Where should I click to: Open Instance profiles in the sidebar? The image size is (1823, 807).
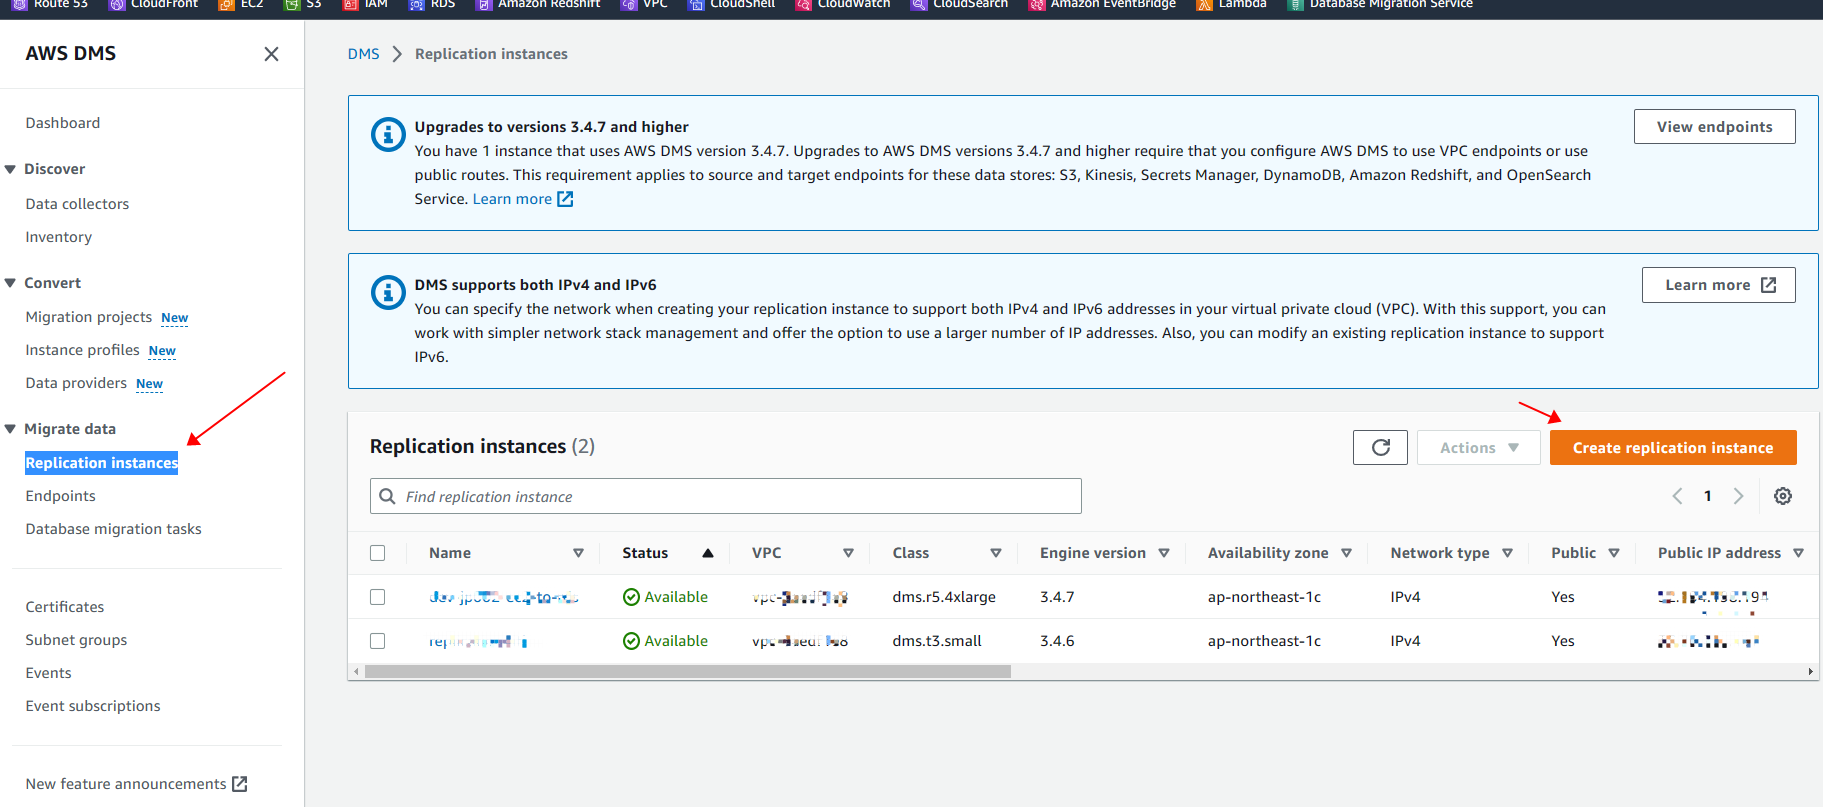point(83,350)
